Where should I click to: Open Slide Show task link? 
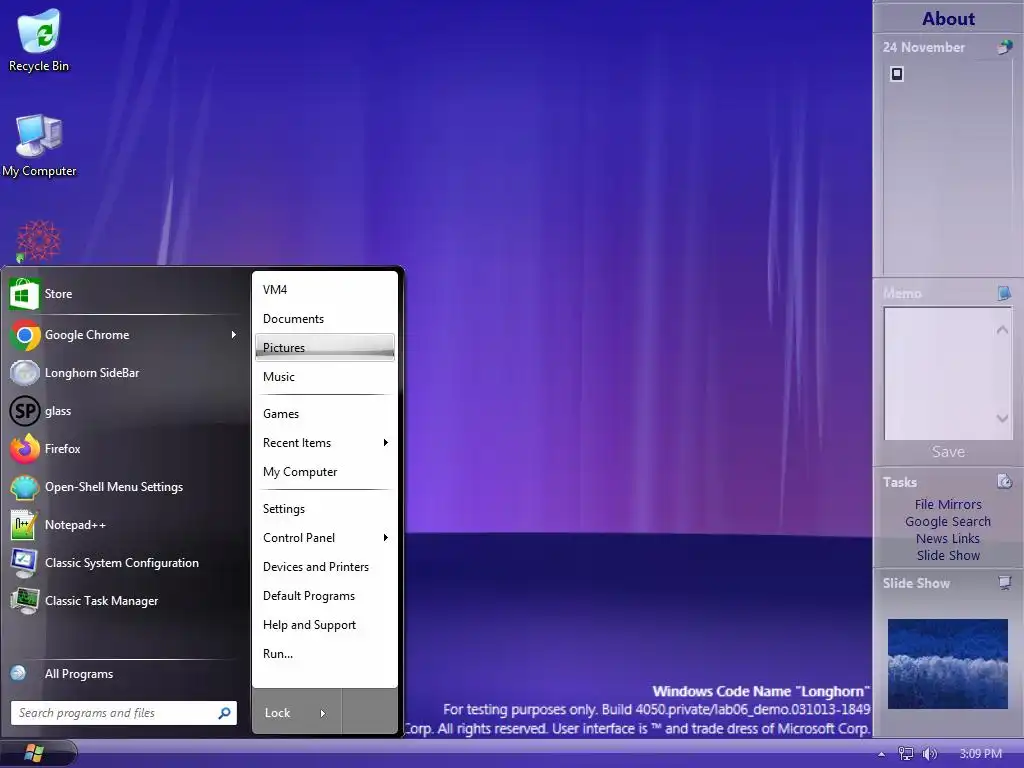[948, 555]
